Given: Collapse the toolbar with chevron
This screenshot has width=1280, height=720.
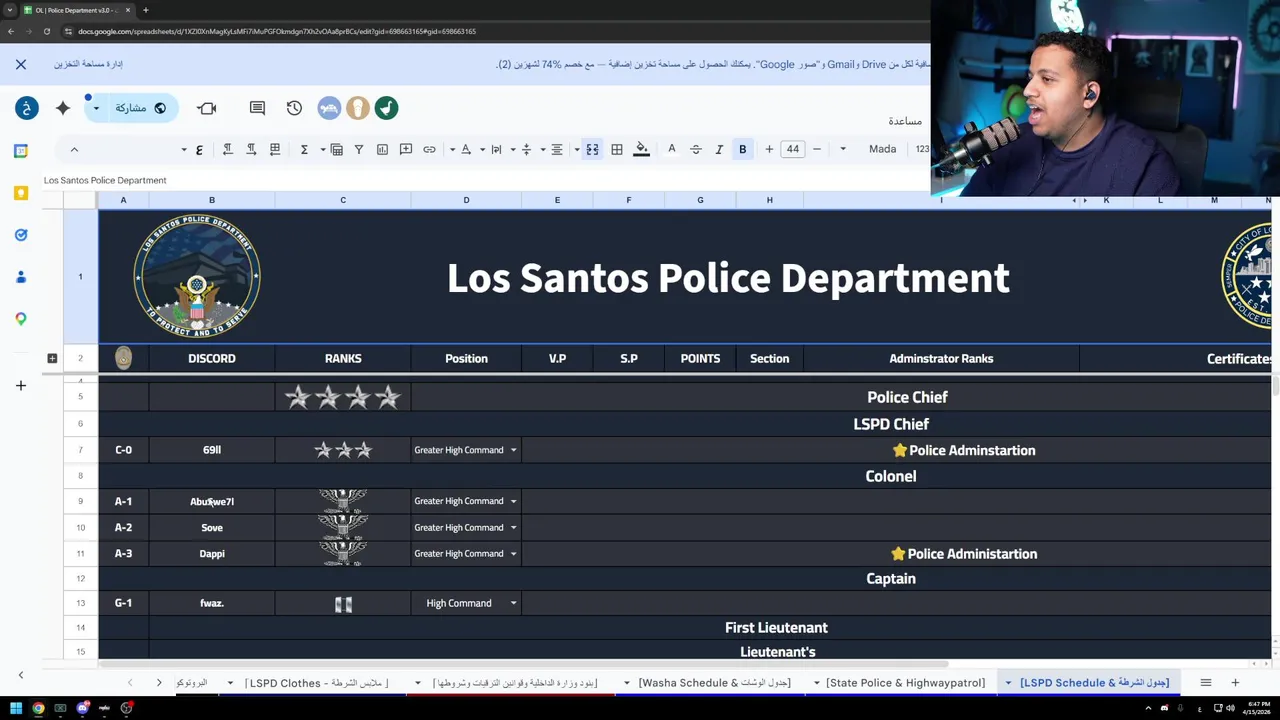Looking at the screenshot, I should (74, 149).
